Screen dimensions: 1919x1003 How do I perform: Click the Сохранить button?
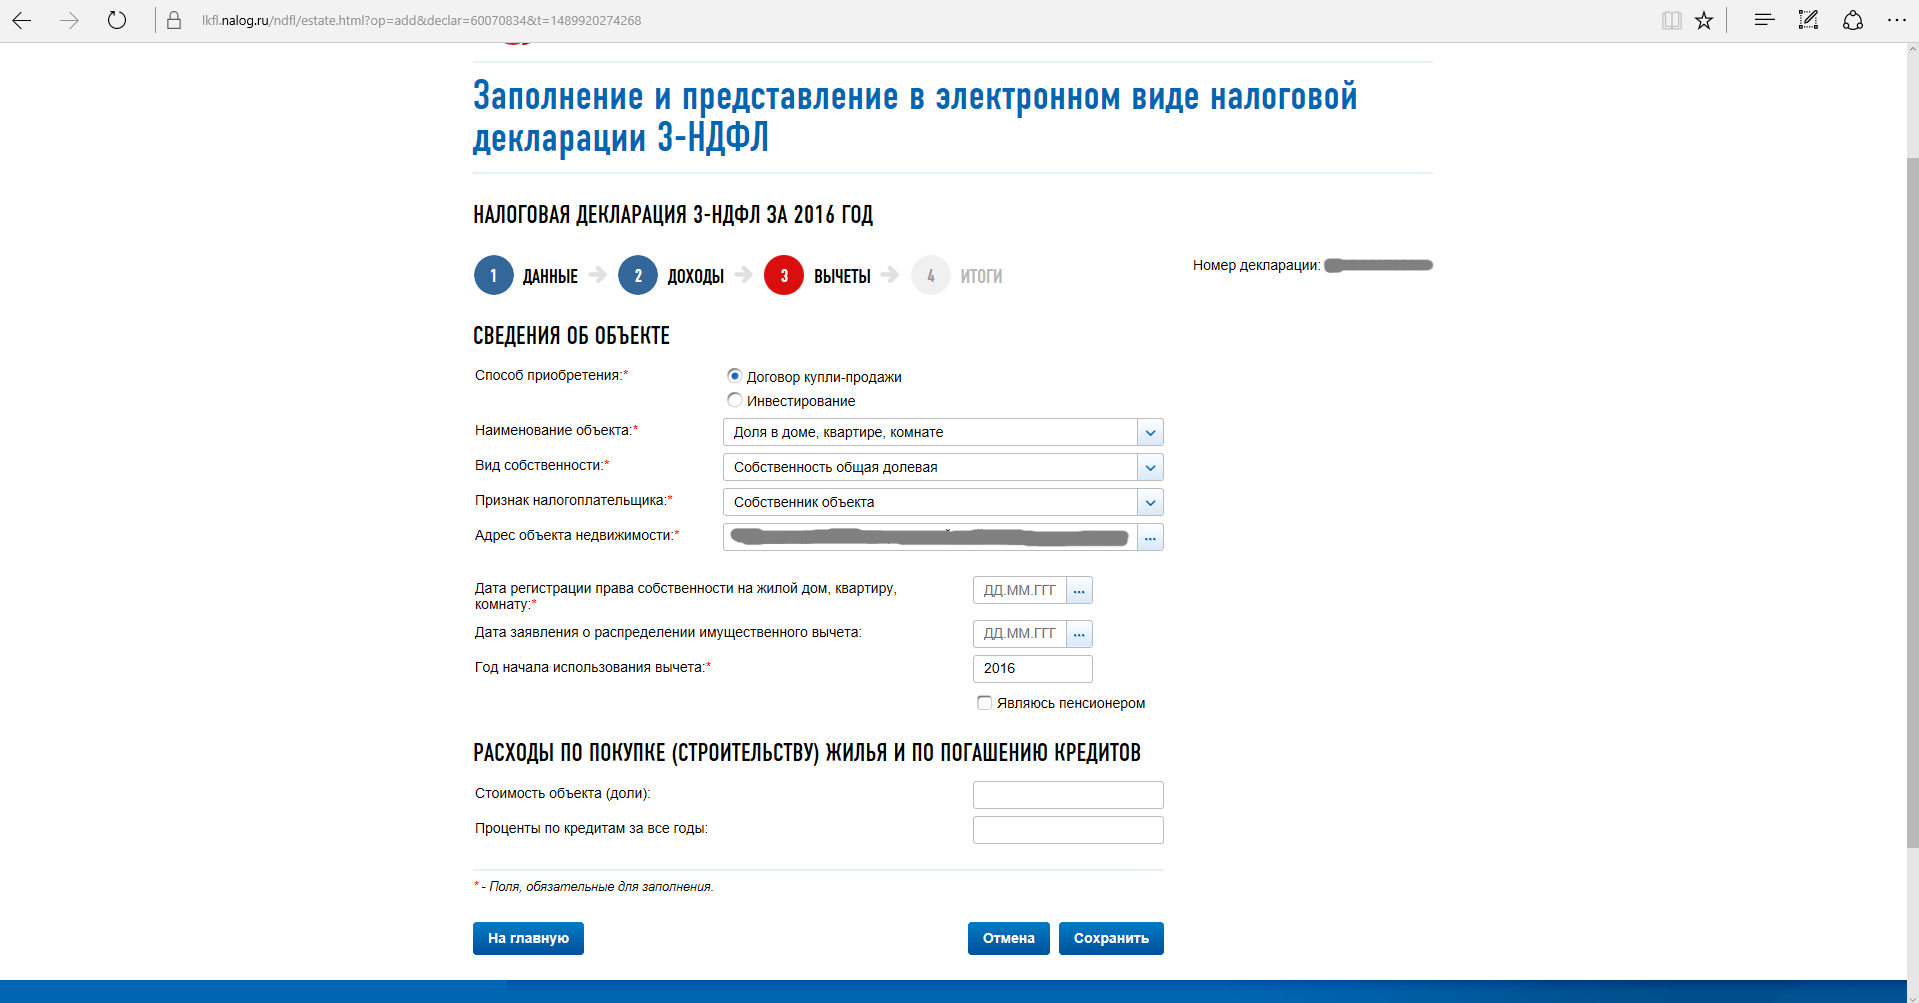point(1111,938)
